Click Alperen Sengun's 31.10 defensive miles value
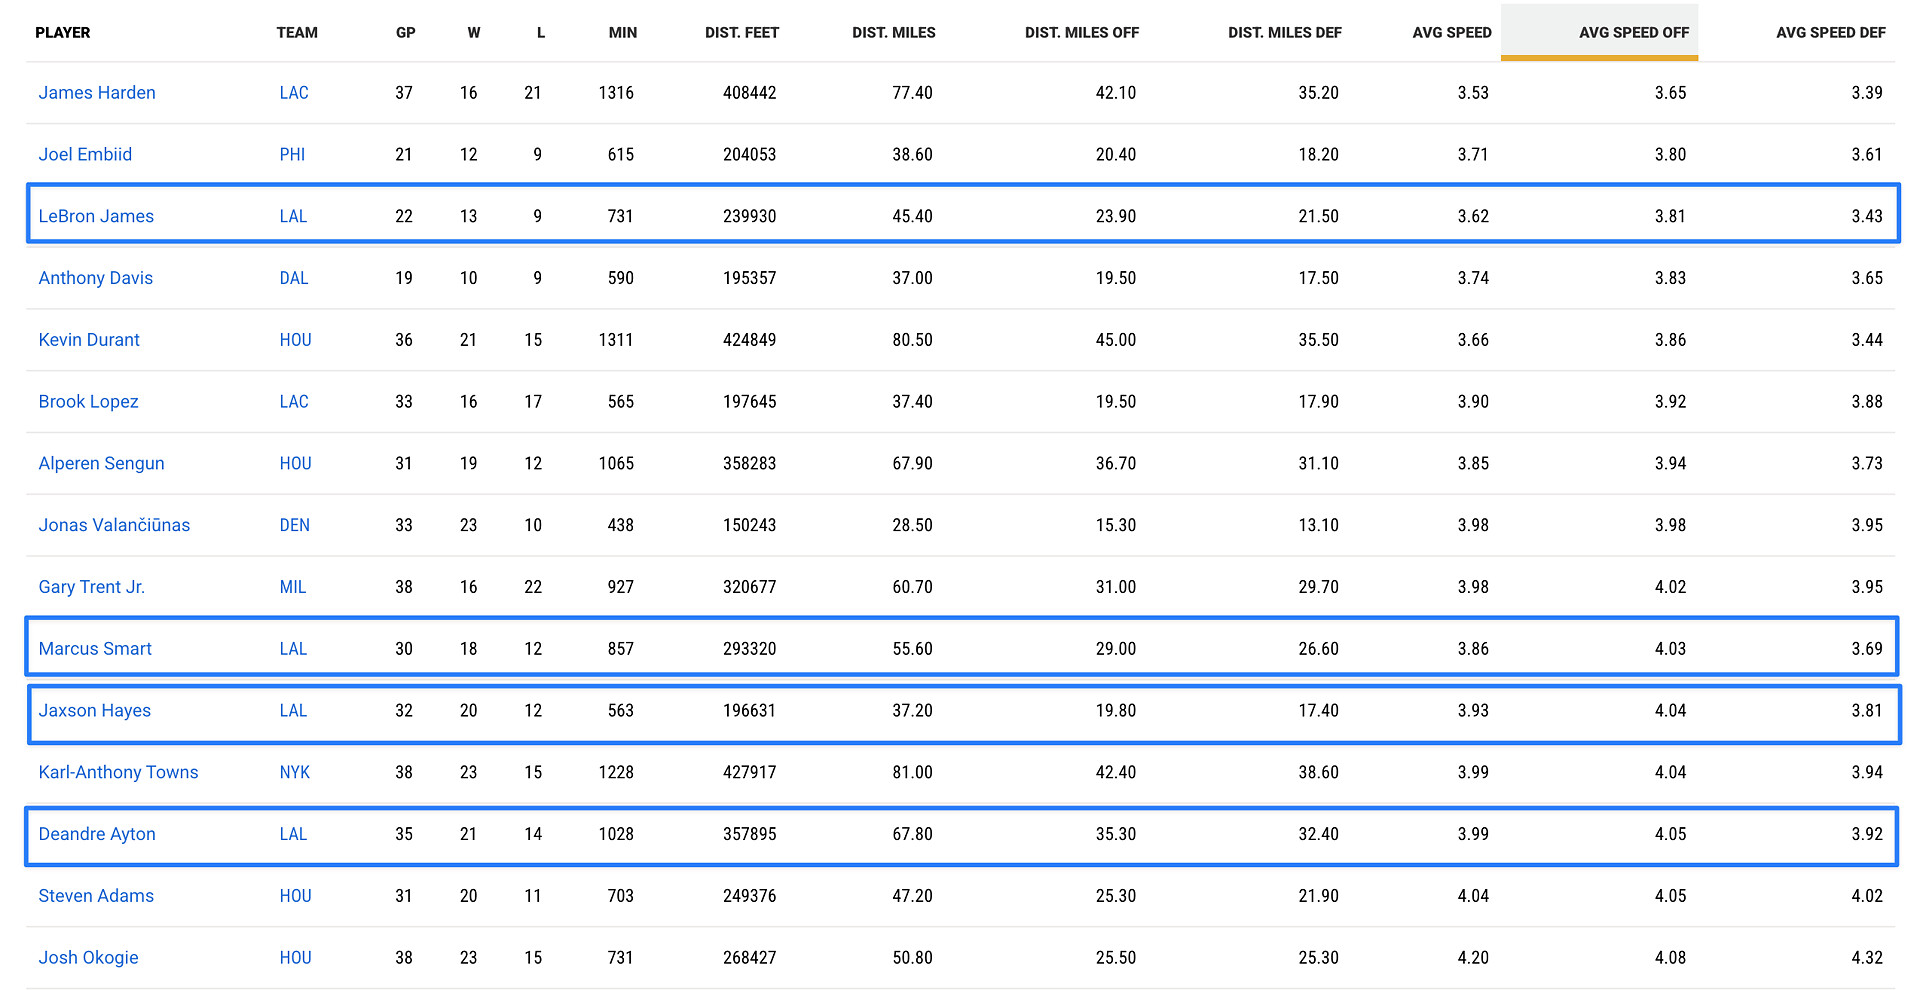This screenshot has width=1920, height=990. coord(1319,464)
